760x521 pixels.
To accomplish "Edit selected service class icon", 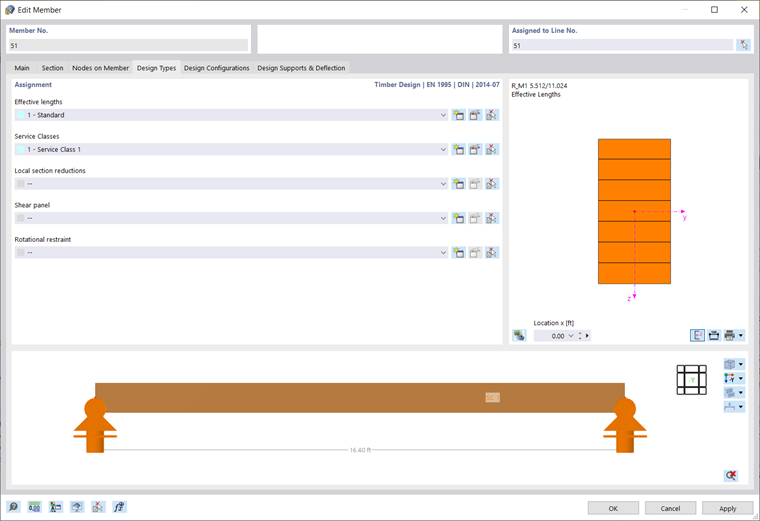I will [475, 149].
